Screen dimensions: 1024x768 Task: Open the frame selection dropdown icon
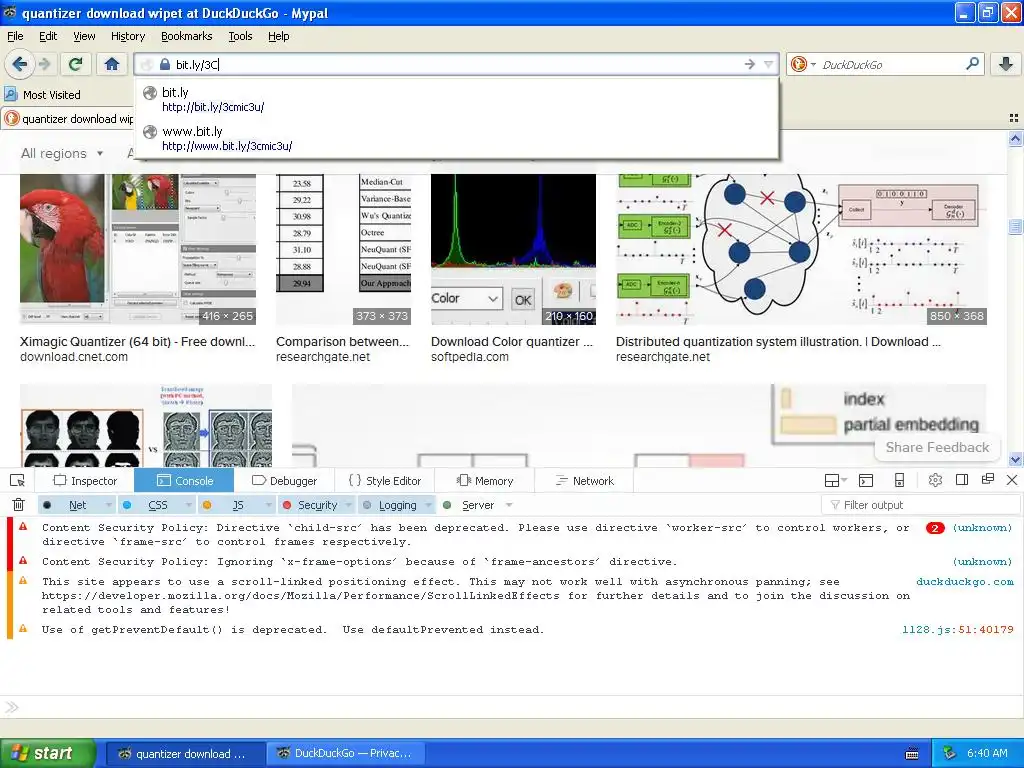pos(835,481)
